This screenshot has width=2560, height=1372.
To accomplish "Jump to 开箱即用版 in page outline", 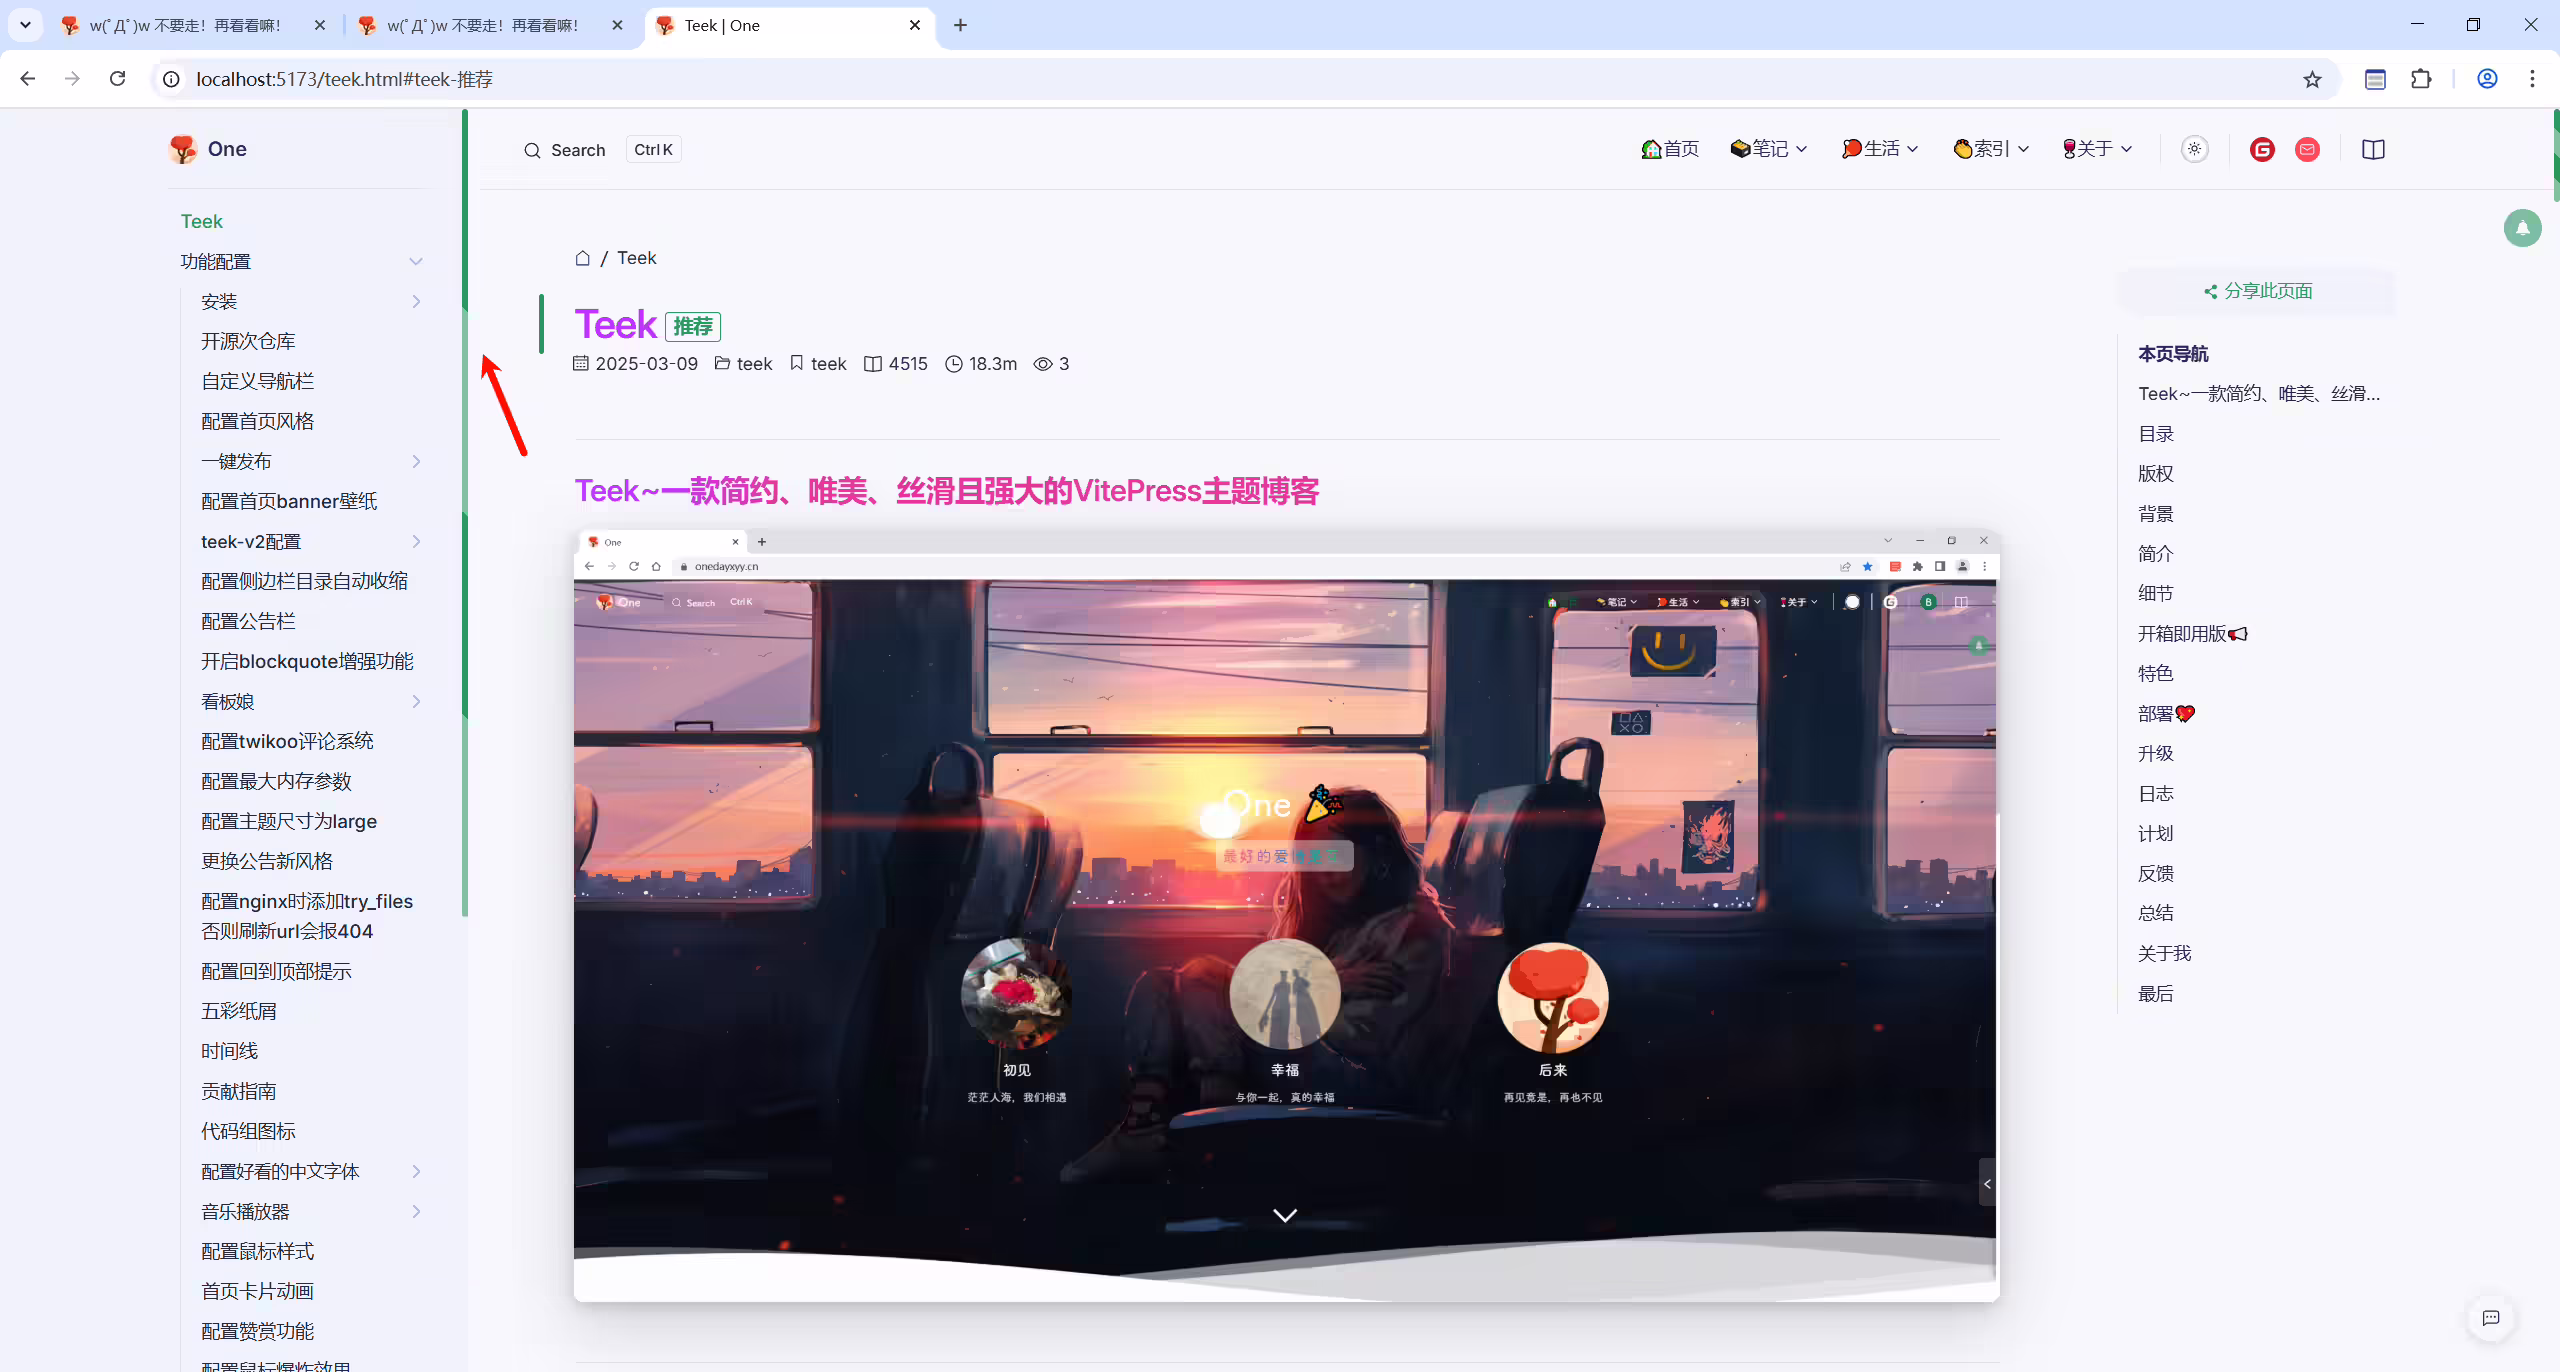I will [x=2192, y=634].
